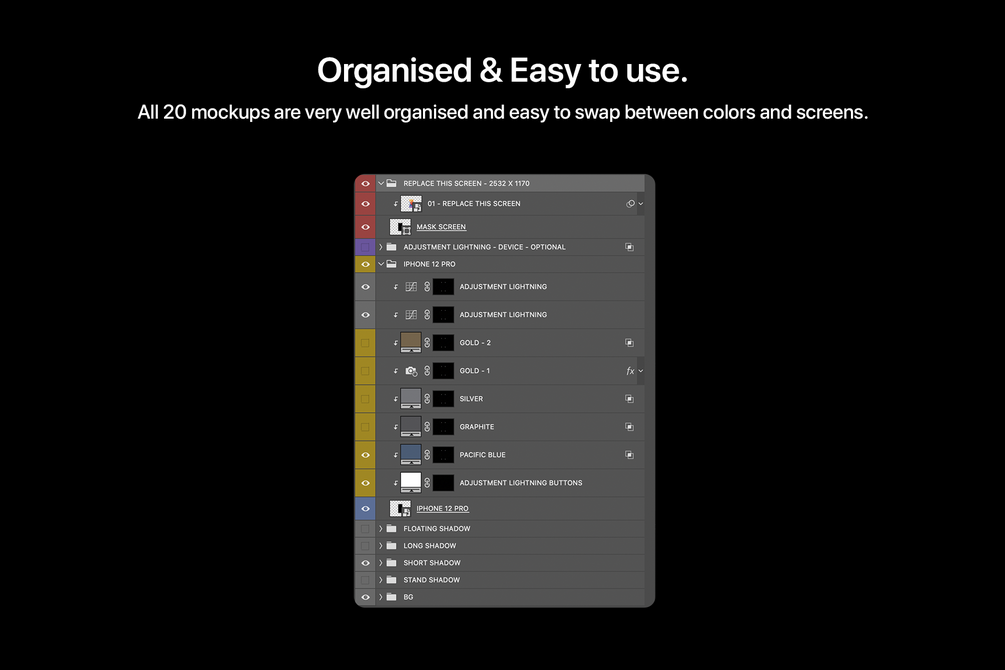This screenshot has height=670, width=1005.
Task: Collapse the iPhone 12 Pro folder group
Action: 381,264
